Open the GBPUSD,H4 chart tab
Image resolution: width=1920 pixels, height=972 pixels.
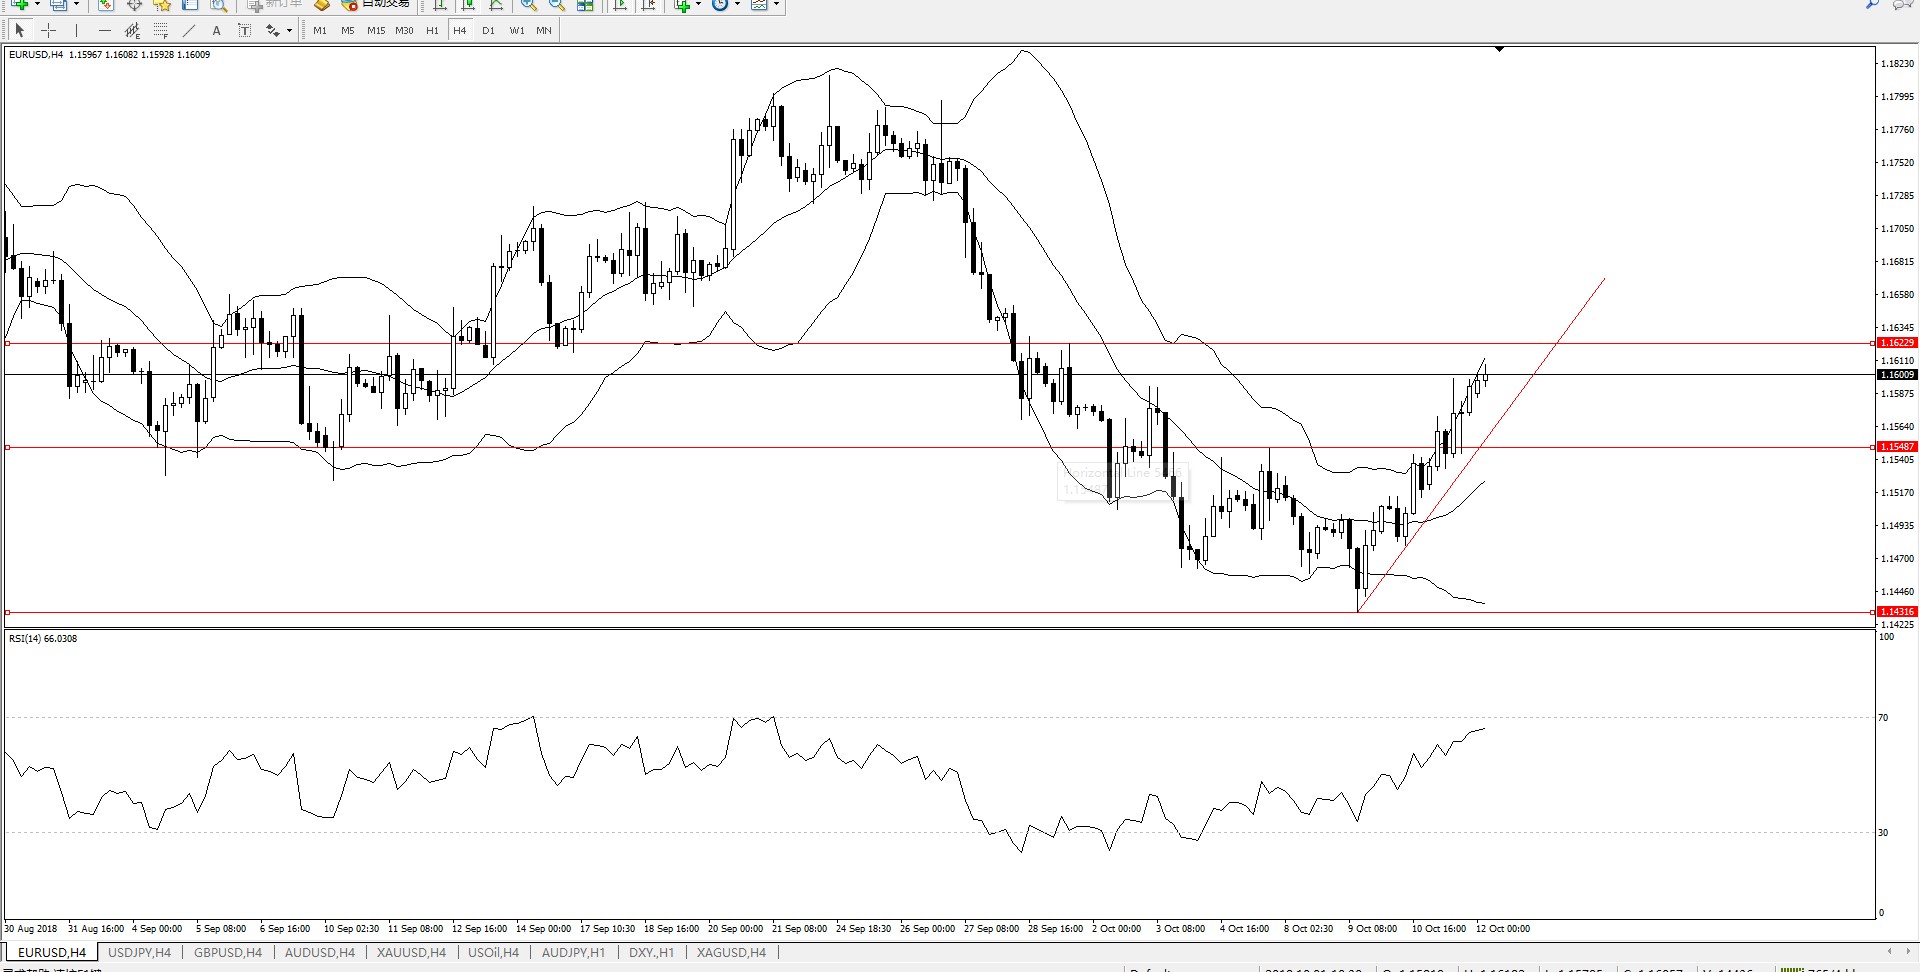[x=228, y=952]
